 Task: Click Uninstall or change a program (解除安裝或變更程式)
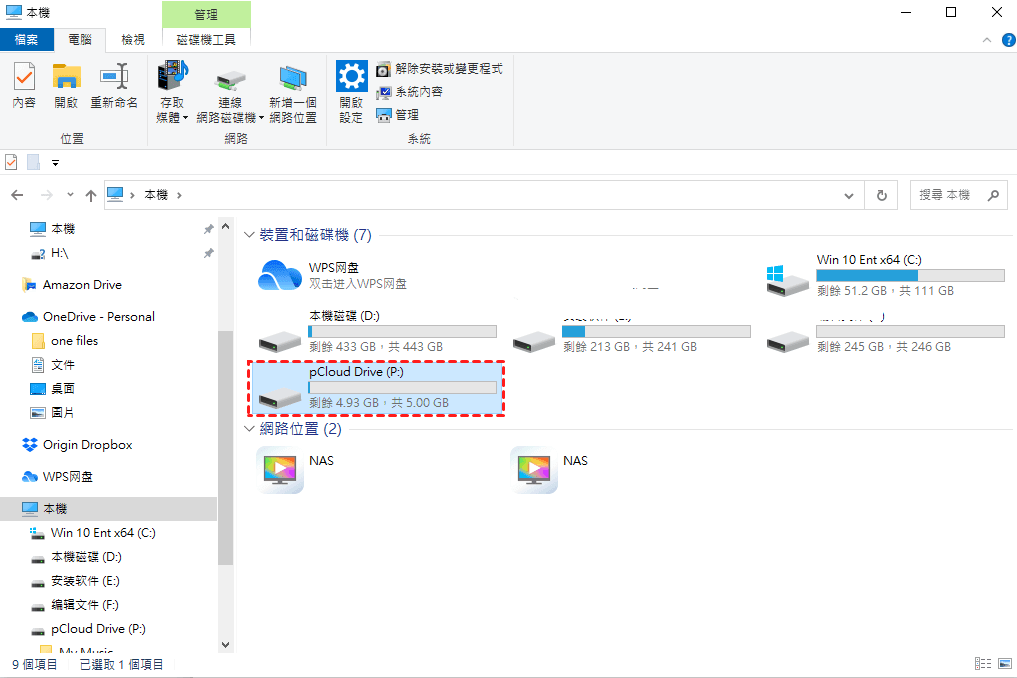pyautogui.click(x=439, y=69)
